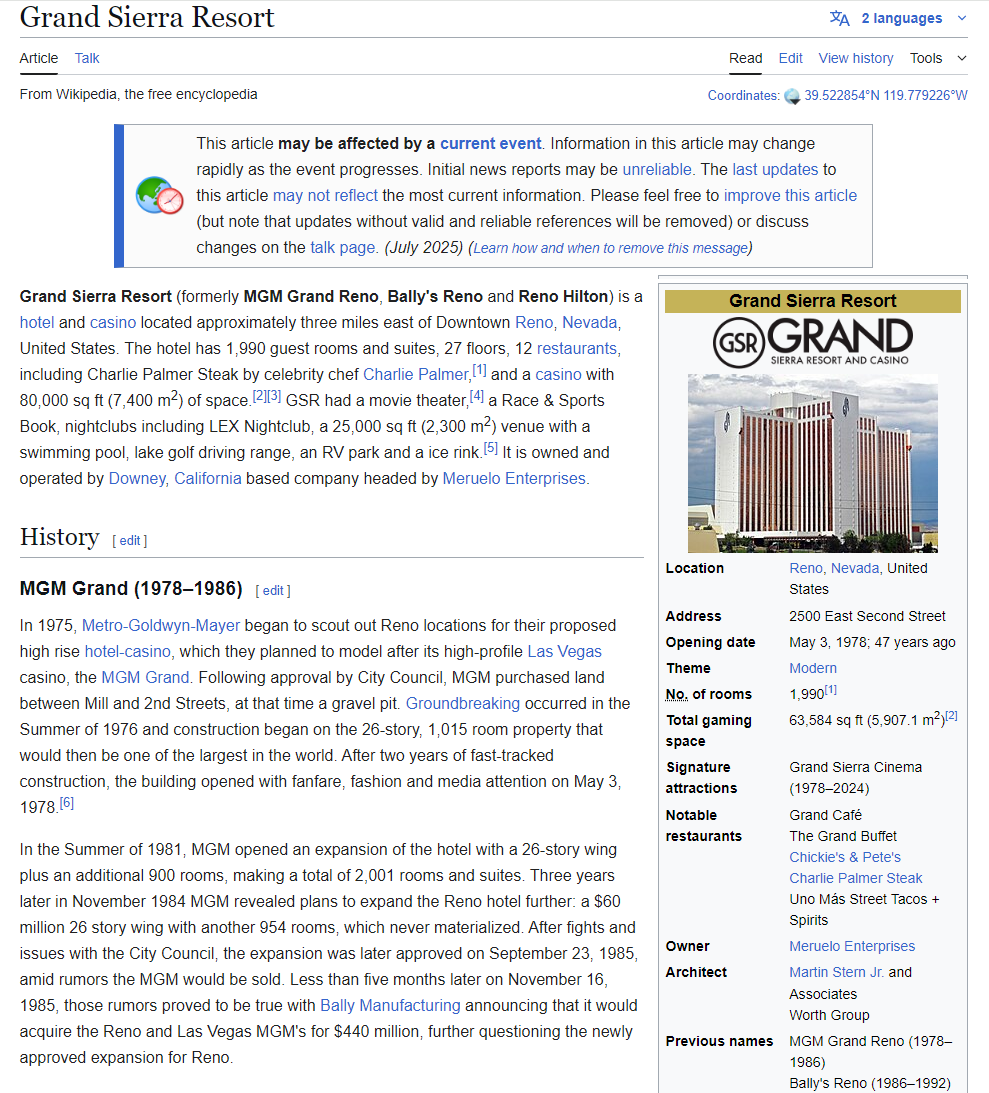Open citation [5] after ice rink

click(491, 448)
